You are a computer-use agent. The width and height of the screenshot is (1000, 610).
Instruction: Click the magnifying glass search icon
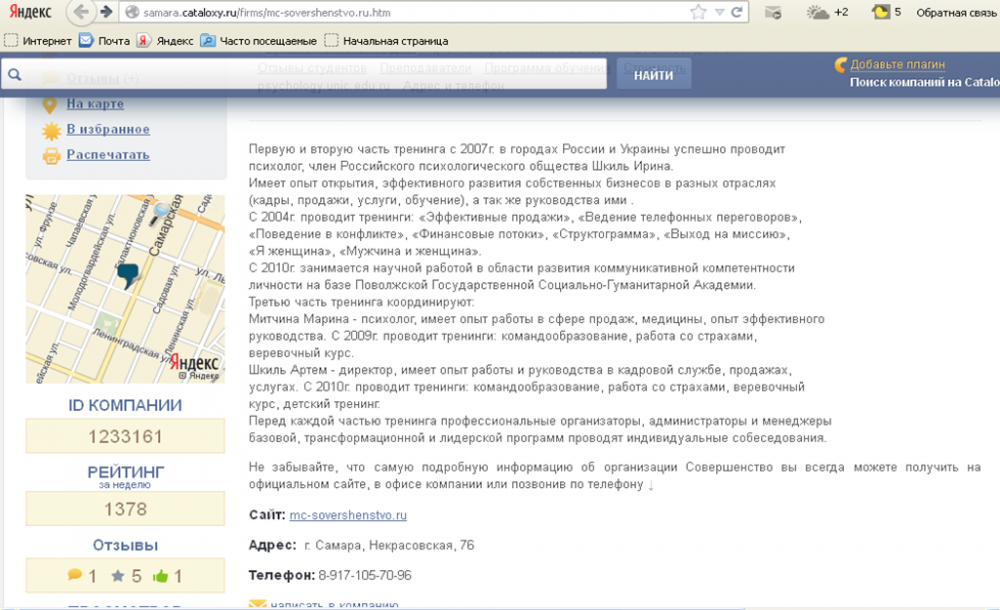click(13, 73)
